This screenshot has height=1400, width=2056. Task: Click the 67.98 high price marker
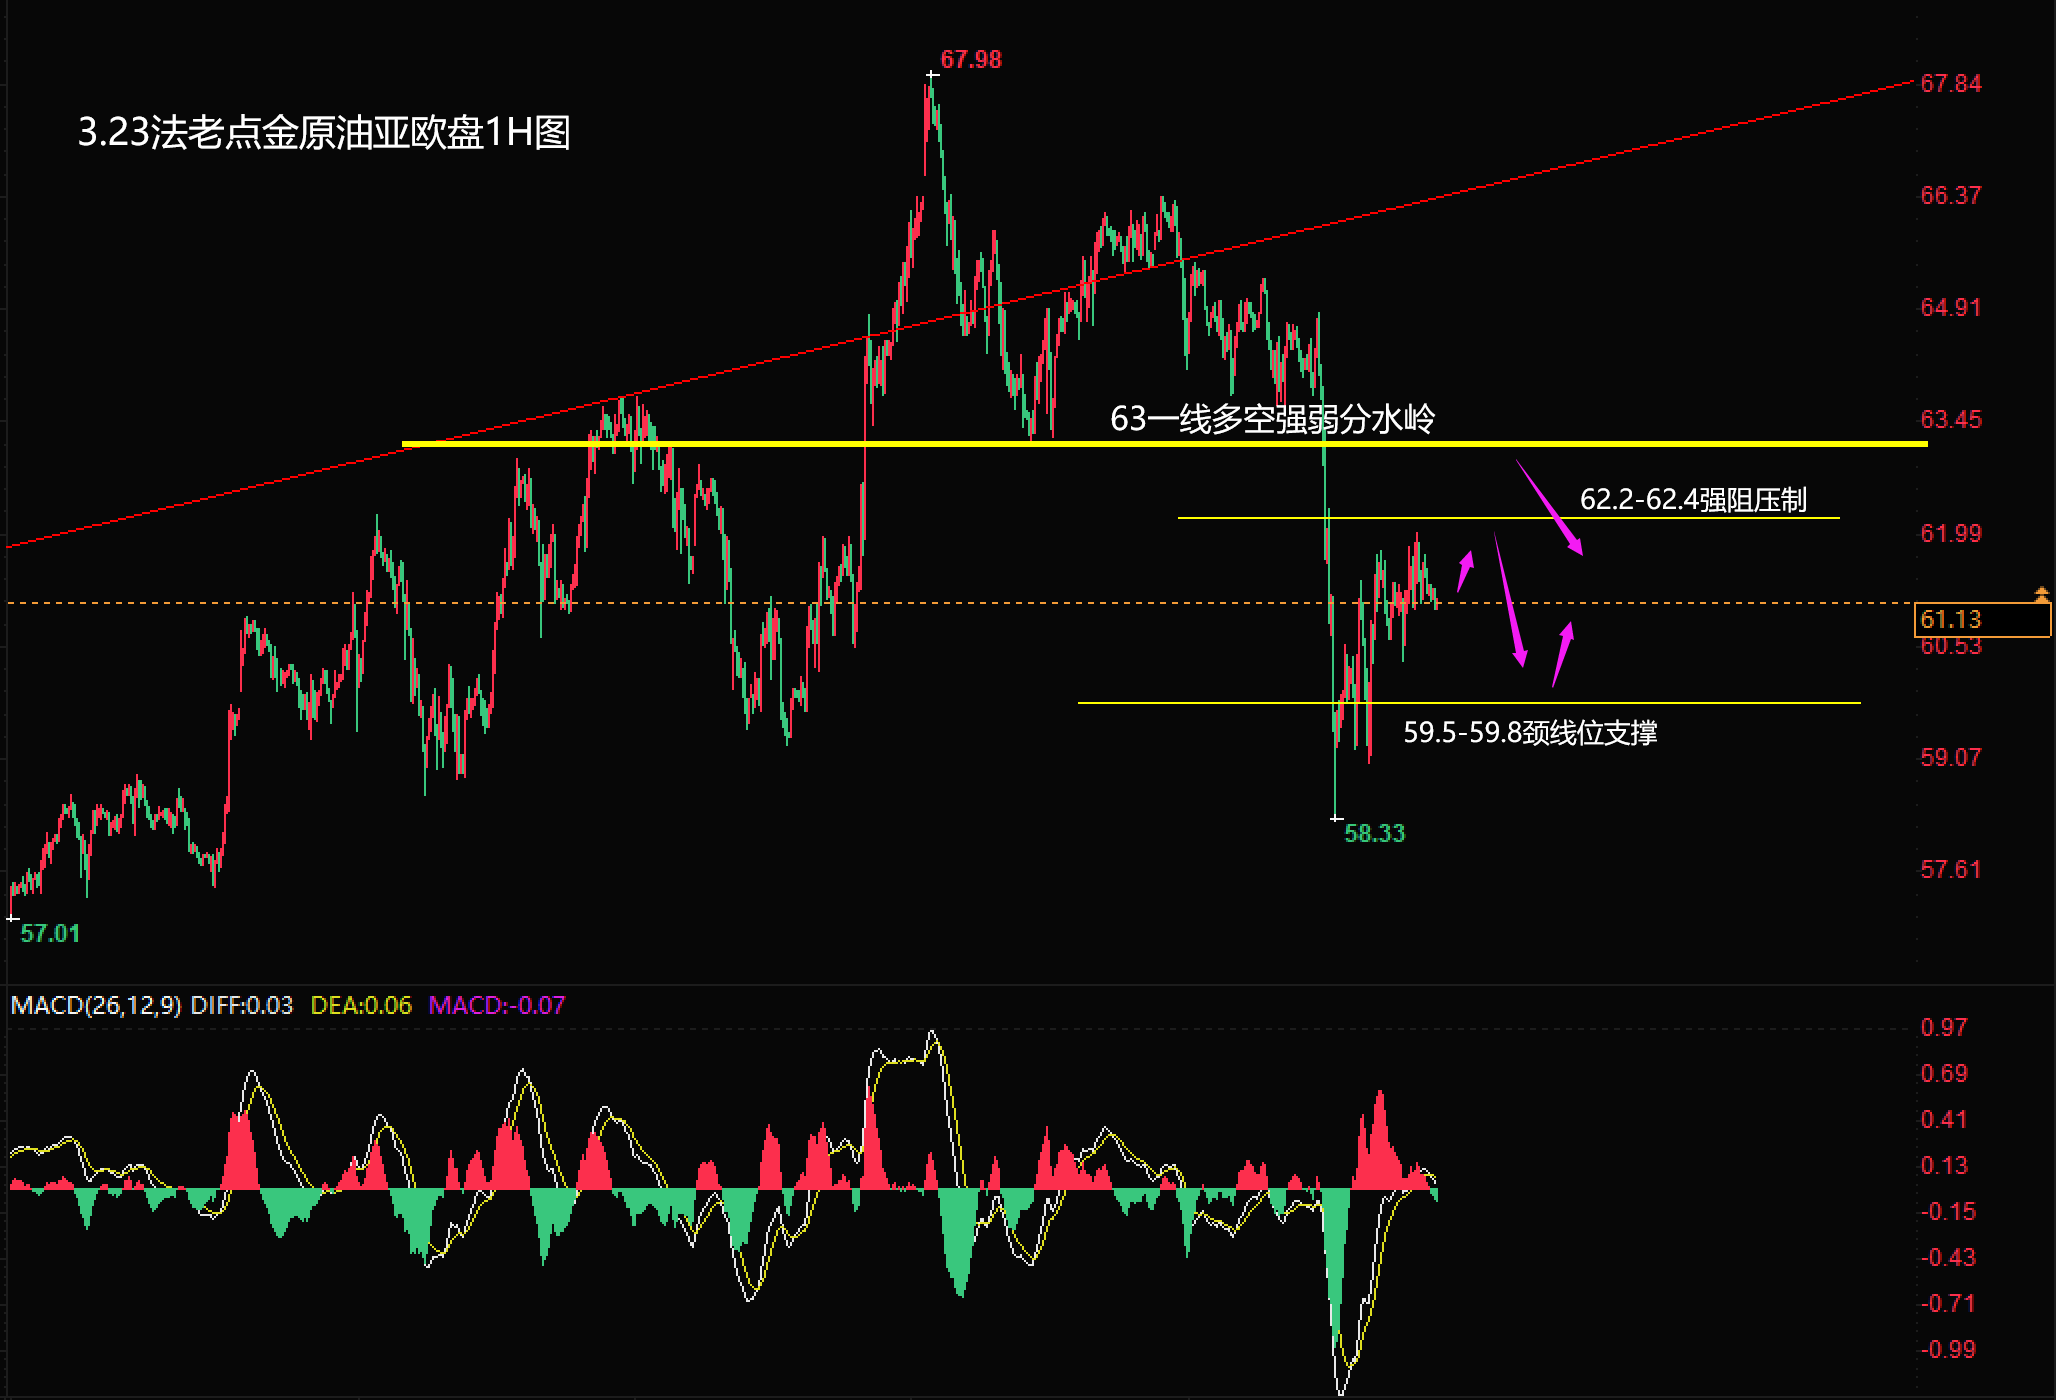(x=970, y=60)
